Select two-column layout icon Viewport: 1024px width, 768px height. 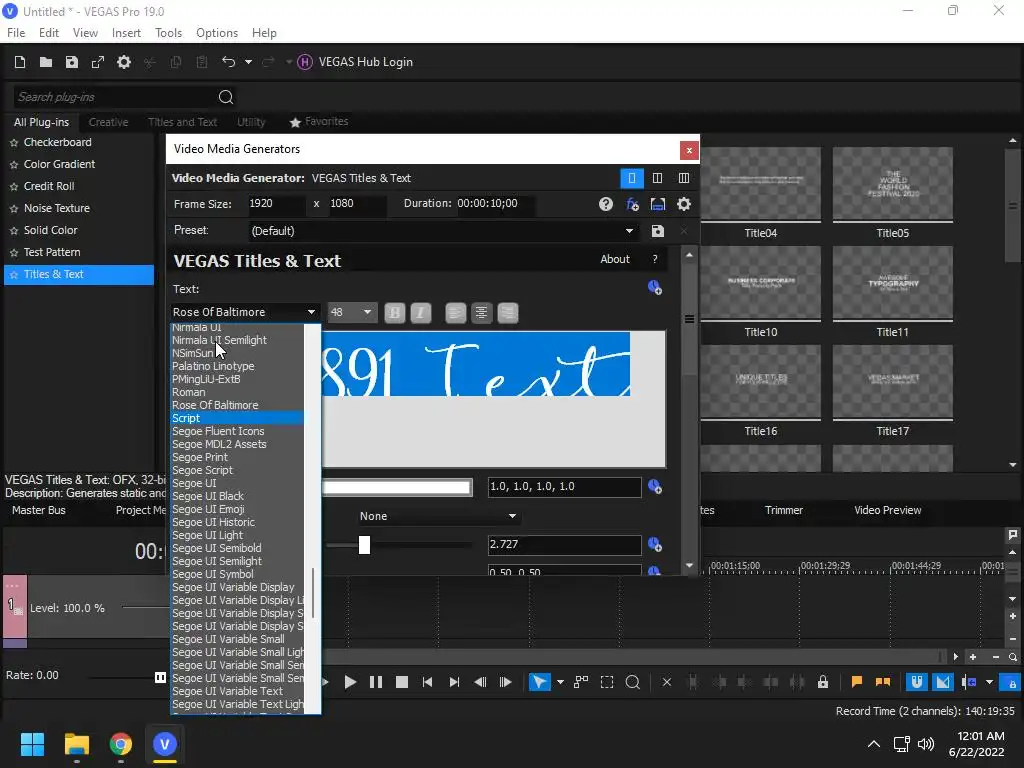coord(658,178)
